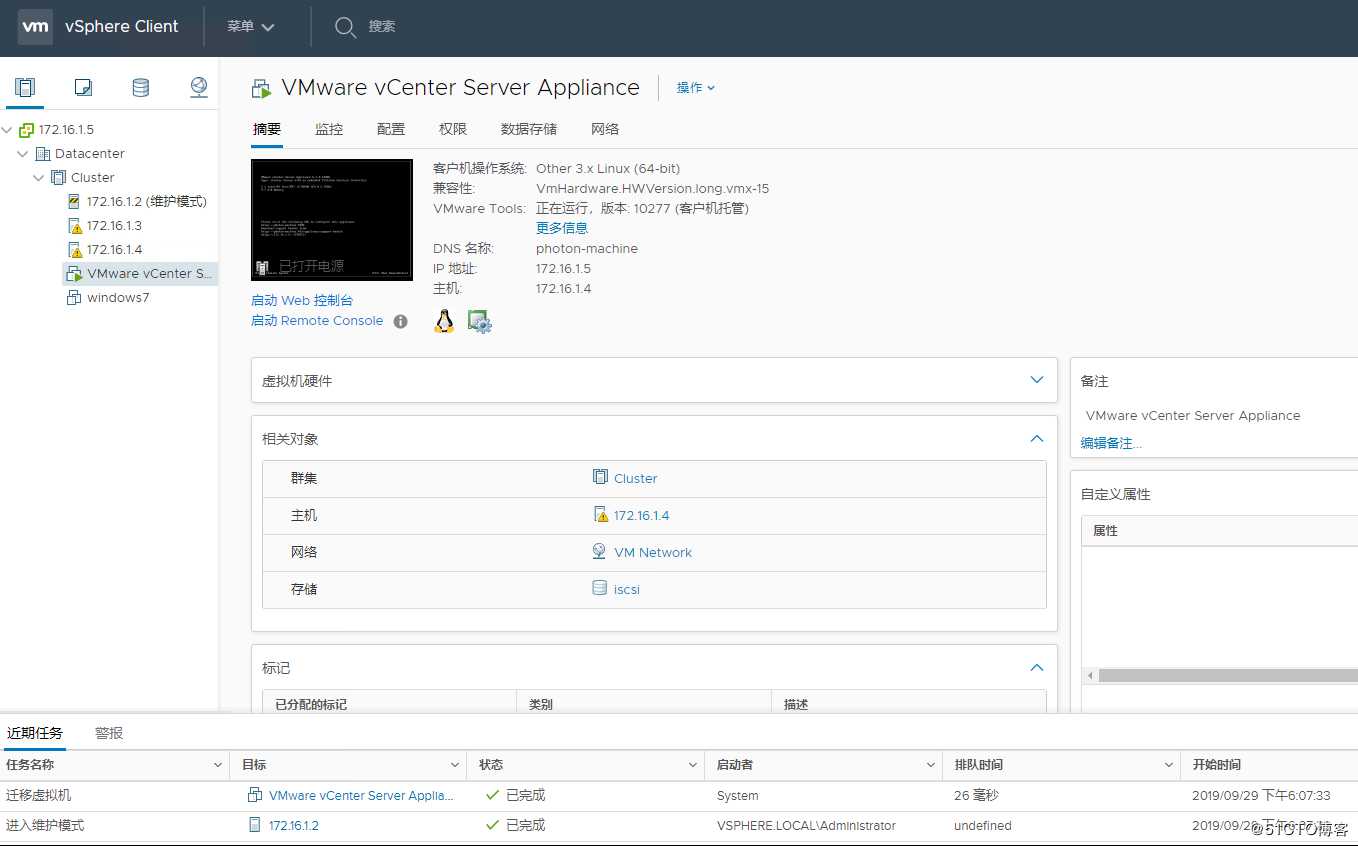
Task: Click host icon in related objects row
Action: pyautogui.click(x=600, y=515)
